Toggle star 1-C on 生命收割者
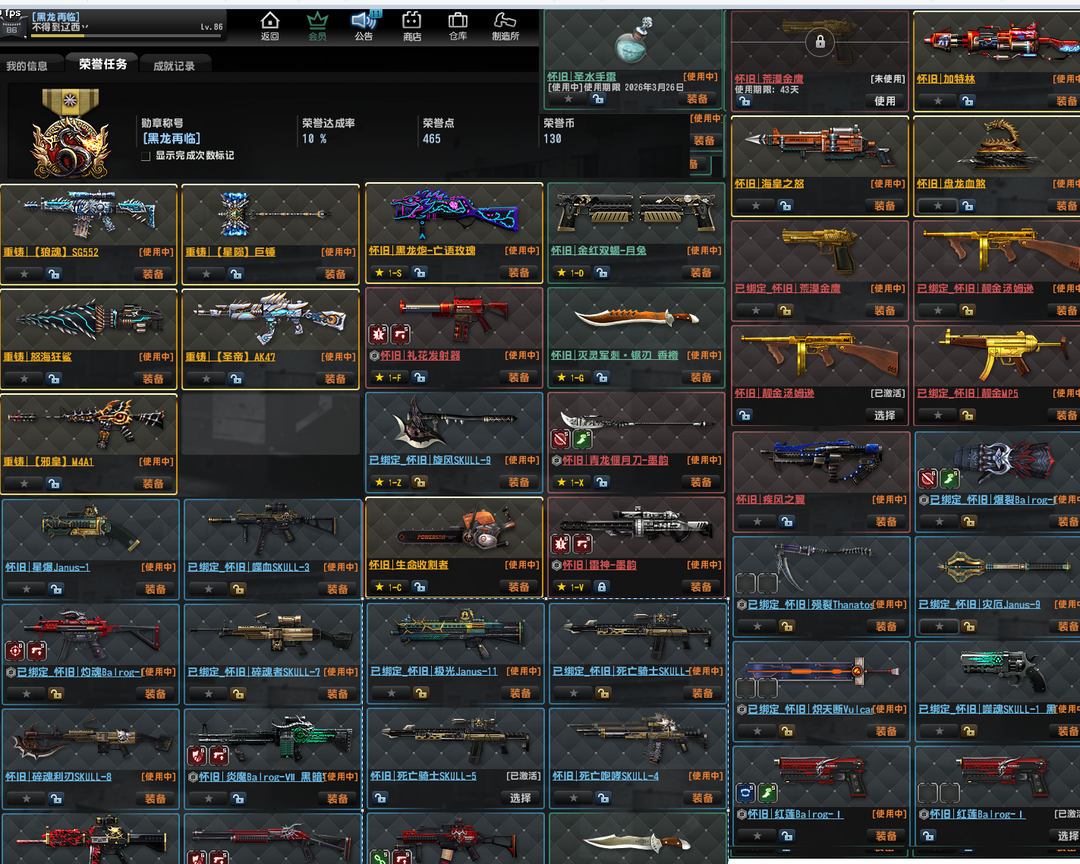1080x864 pixels. (388, 587)
